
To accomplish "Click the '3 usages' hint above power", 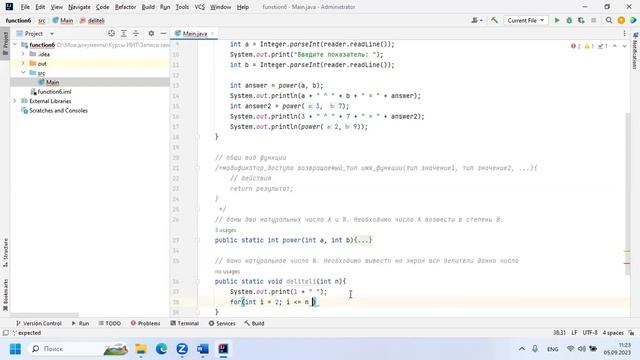I will pos(225,230).
